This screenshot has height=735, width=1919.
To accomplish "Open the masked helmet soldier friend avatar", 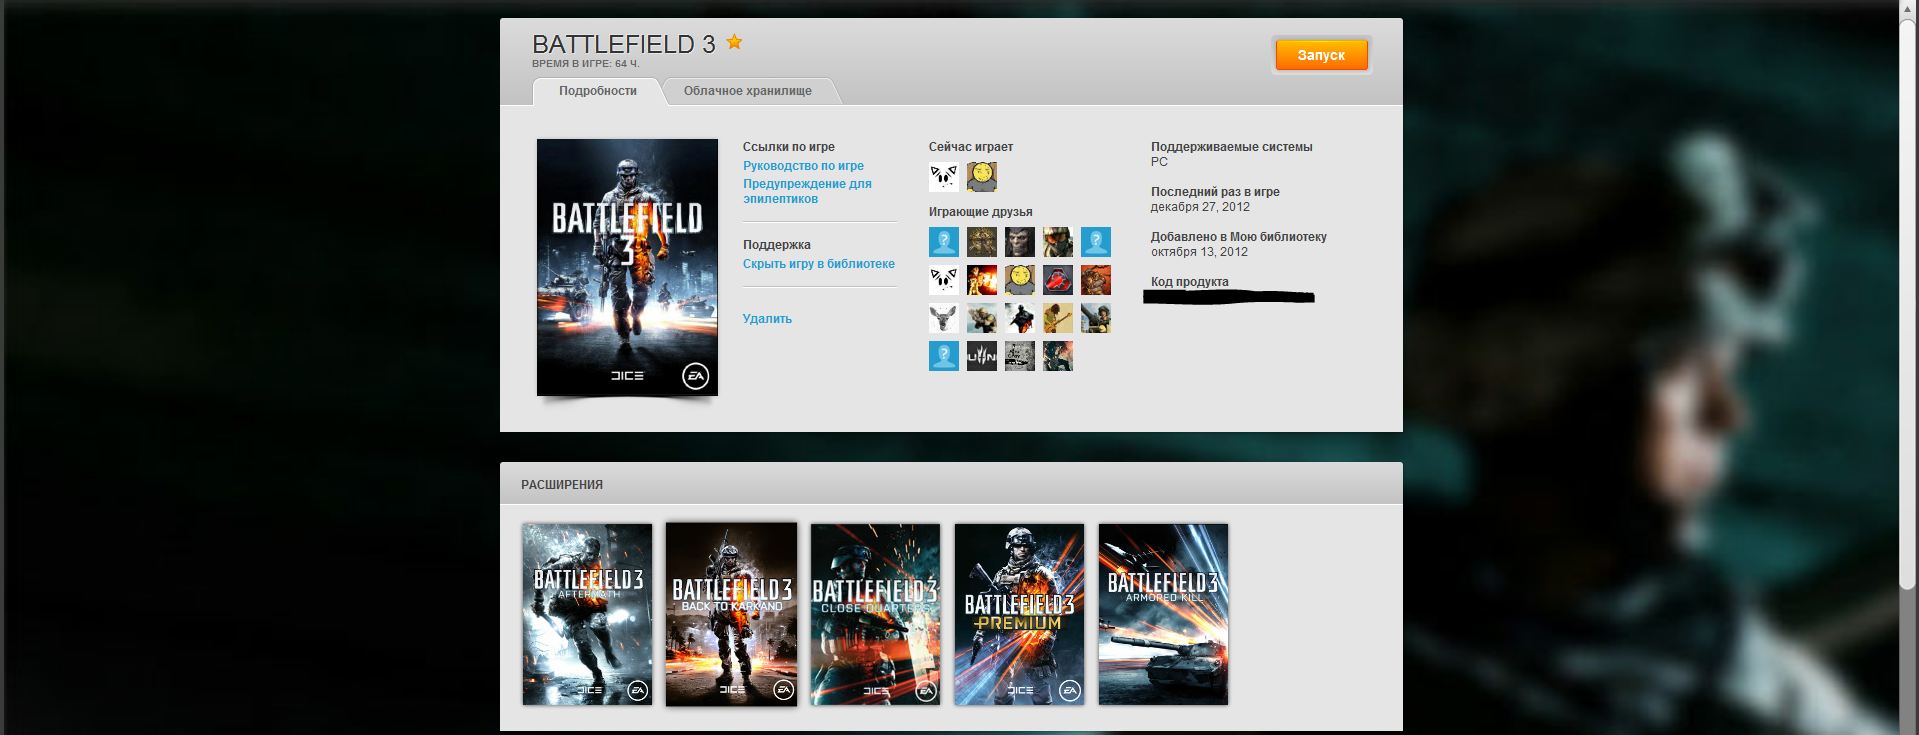I will 1058,242.
